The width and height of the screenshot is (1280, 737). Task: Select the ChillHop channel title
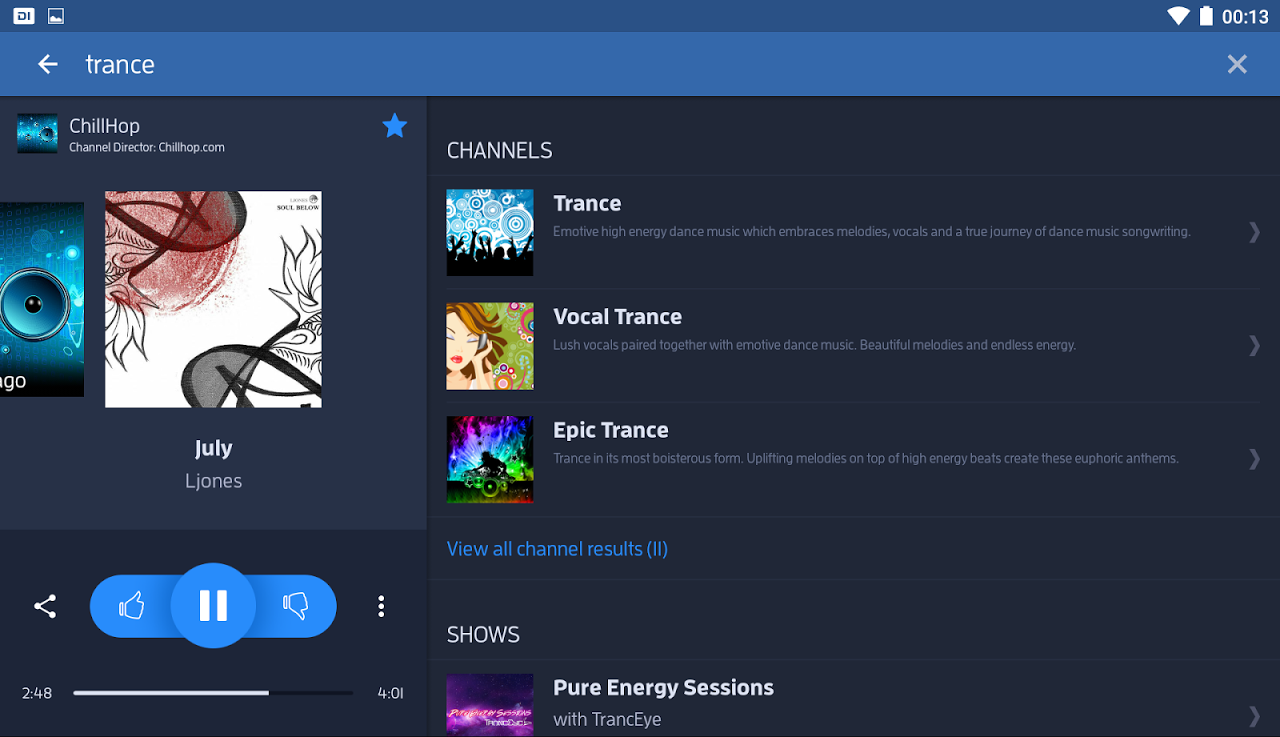pos(104,126)
